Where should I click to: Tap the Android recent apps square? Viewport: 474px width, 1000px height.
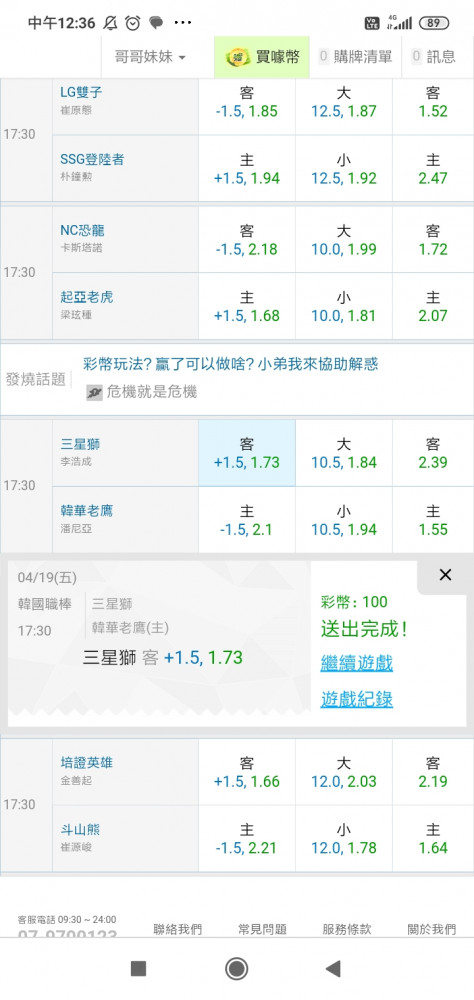point(138,969)
